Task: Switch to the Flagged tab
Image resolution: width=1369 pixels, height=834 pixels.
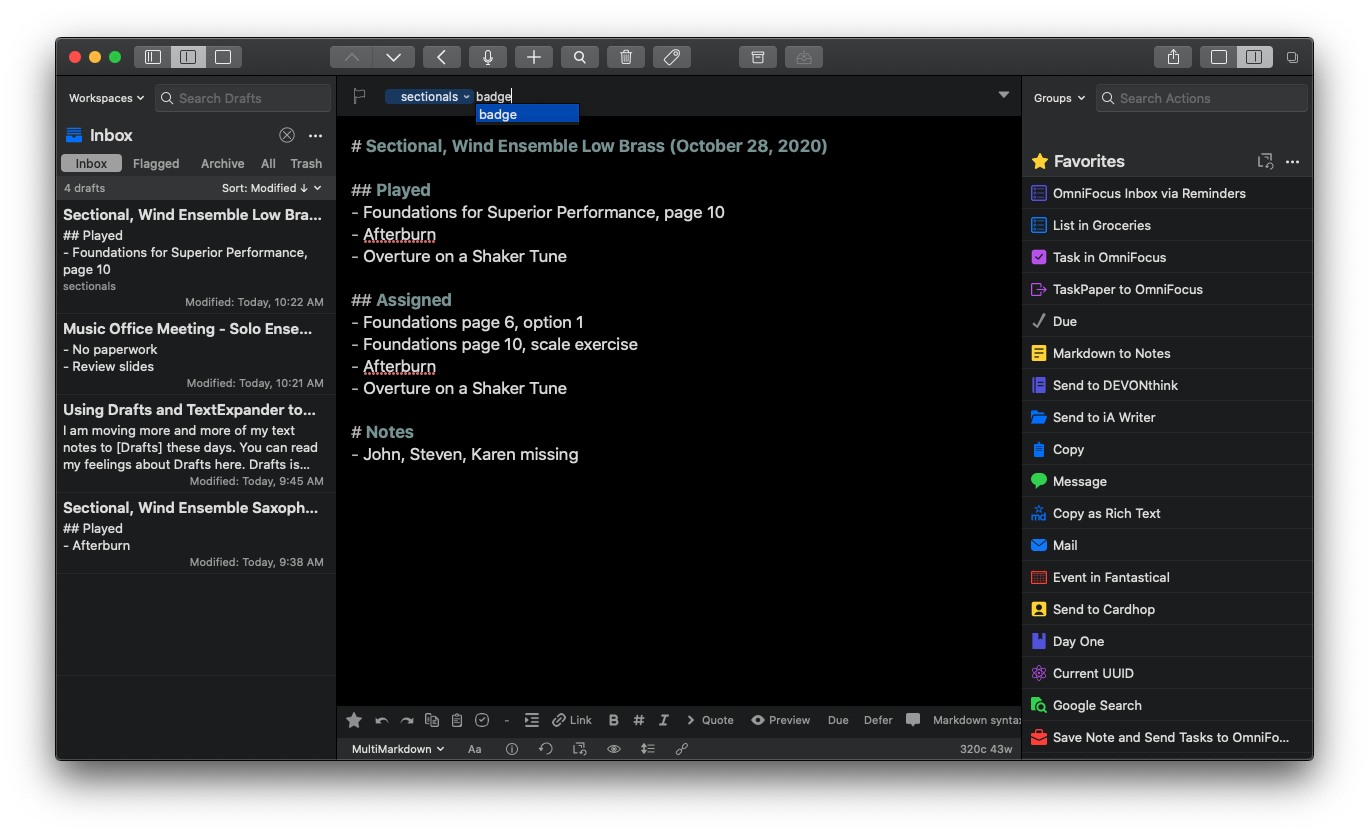Action: (x=156, y=163)
